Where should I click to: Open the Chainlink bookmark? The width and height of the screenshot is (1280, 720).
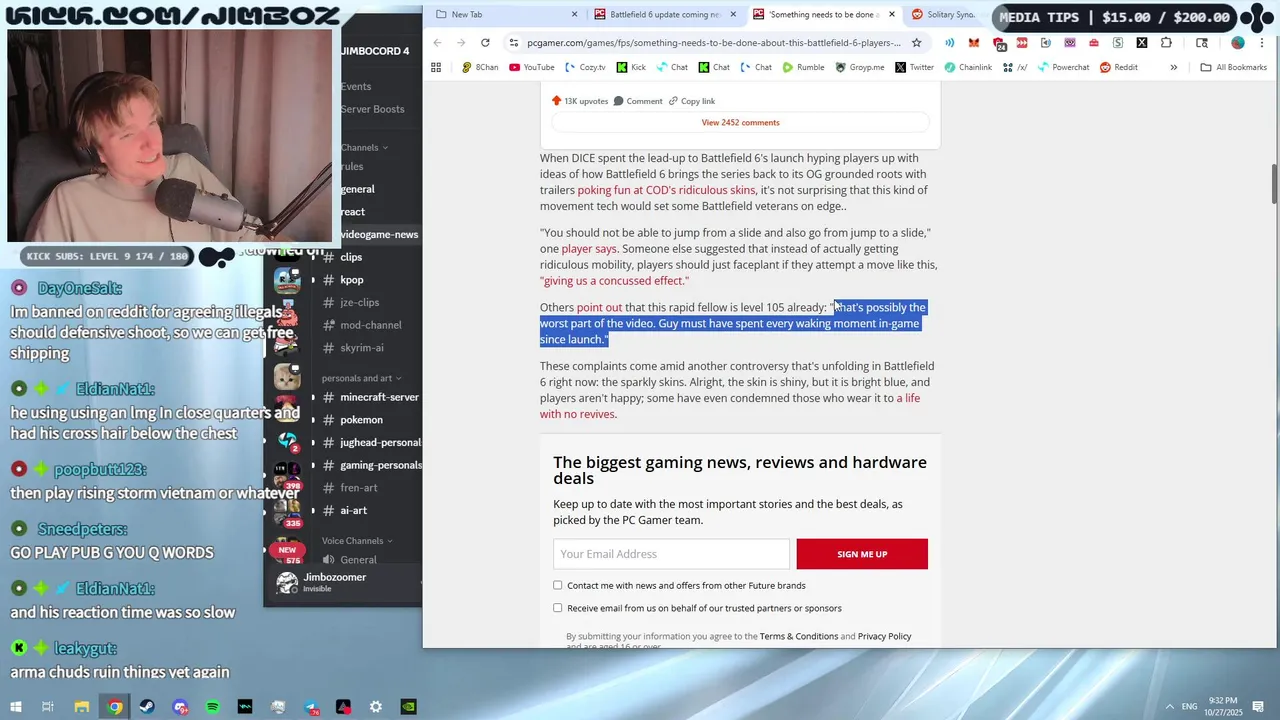click(967, 67)
